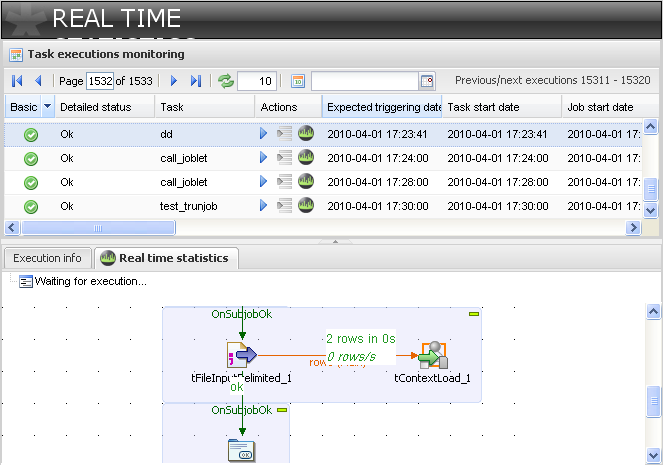Run the 17:28:00 call_joblet task
Screen dimensions: 663x465
click(x=263, y=182)
